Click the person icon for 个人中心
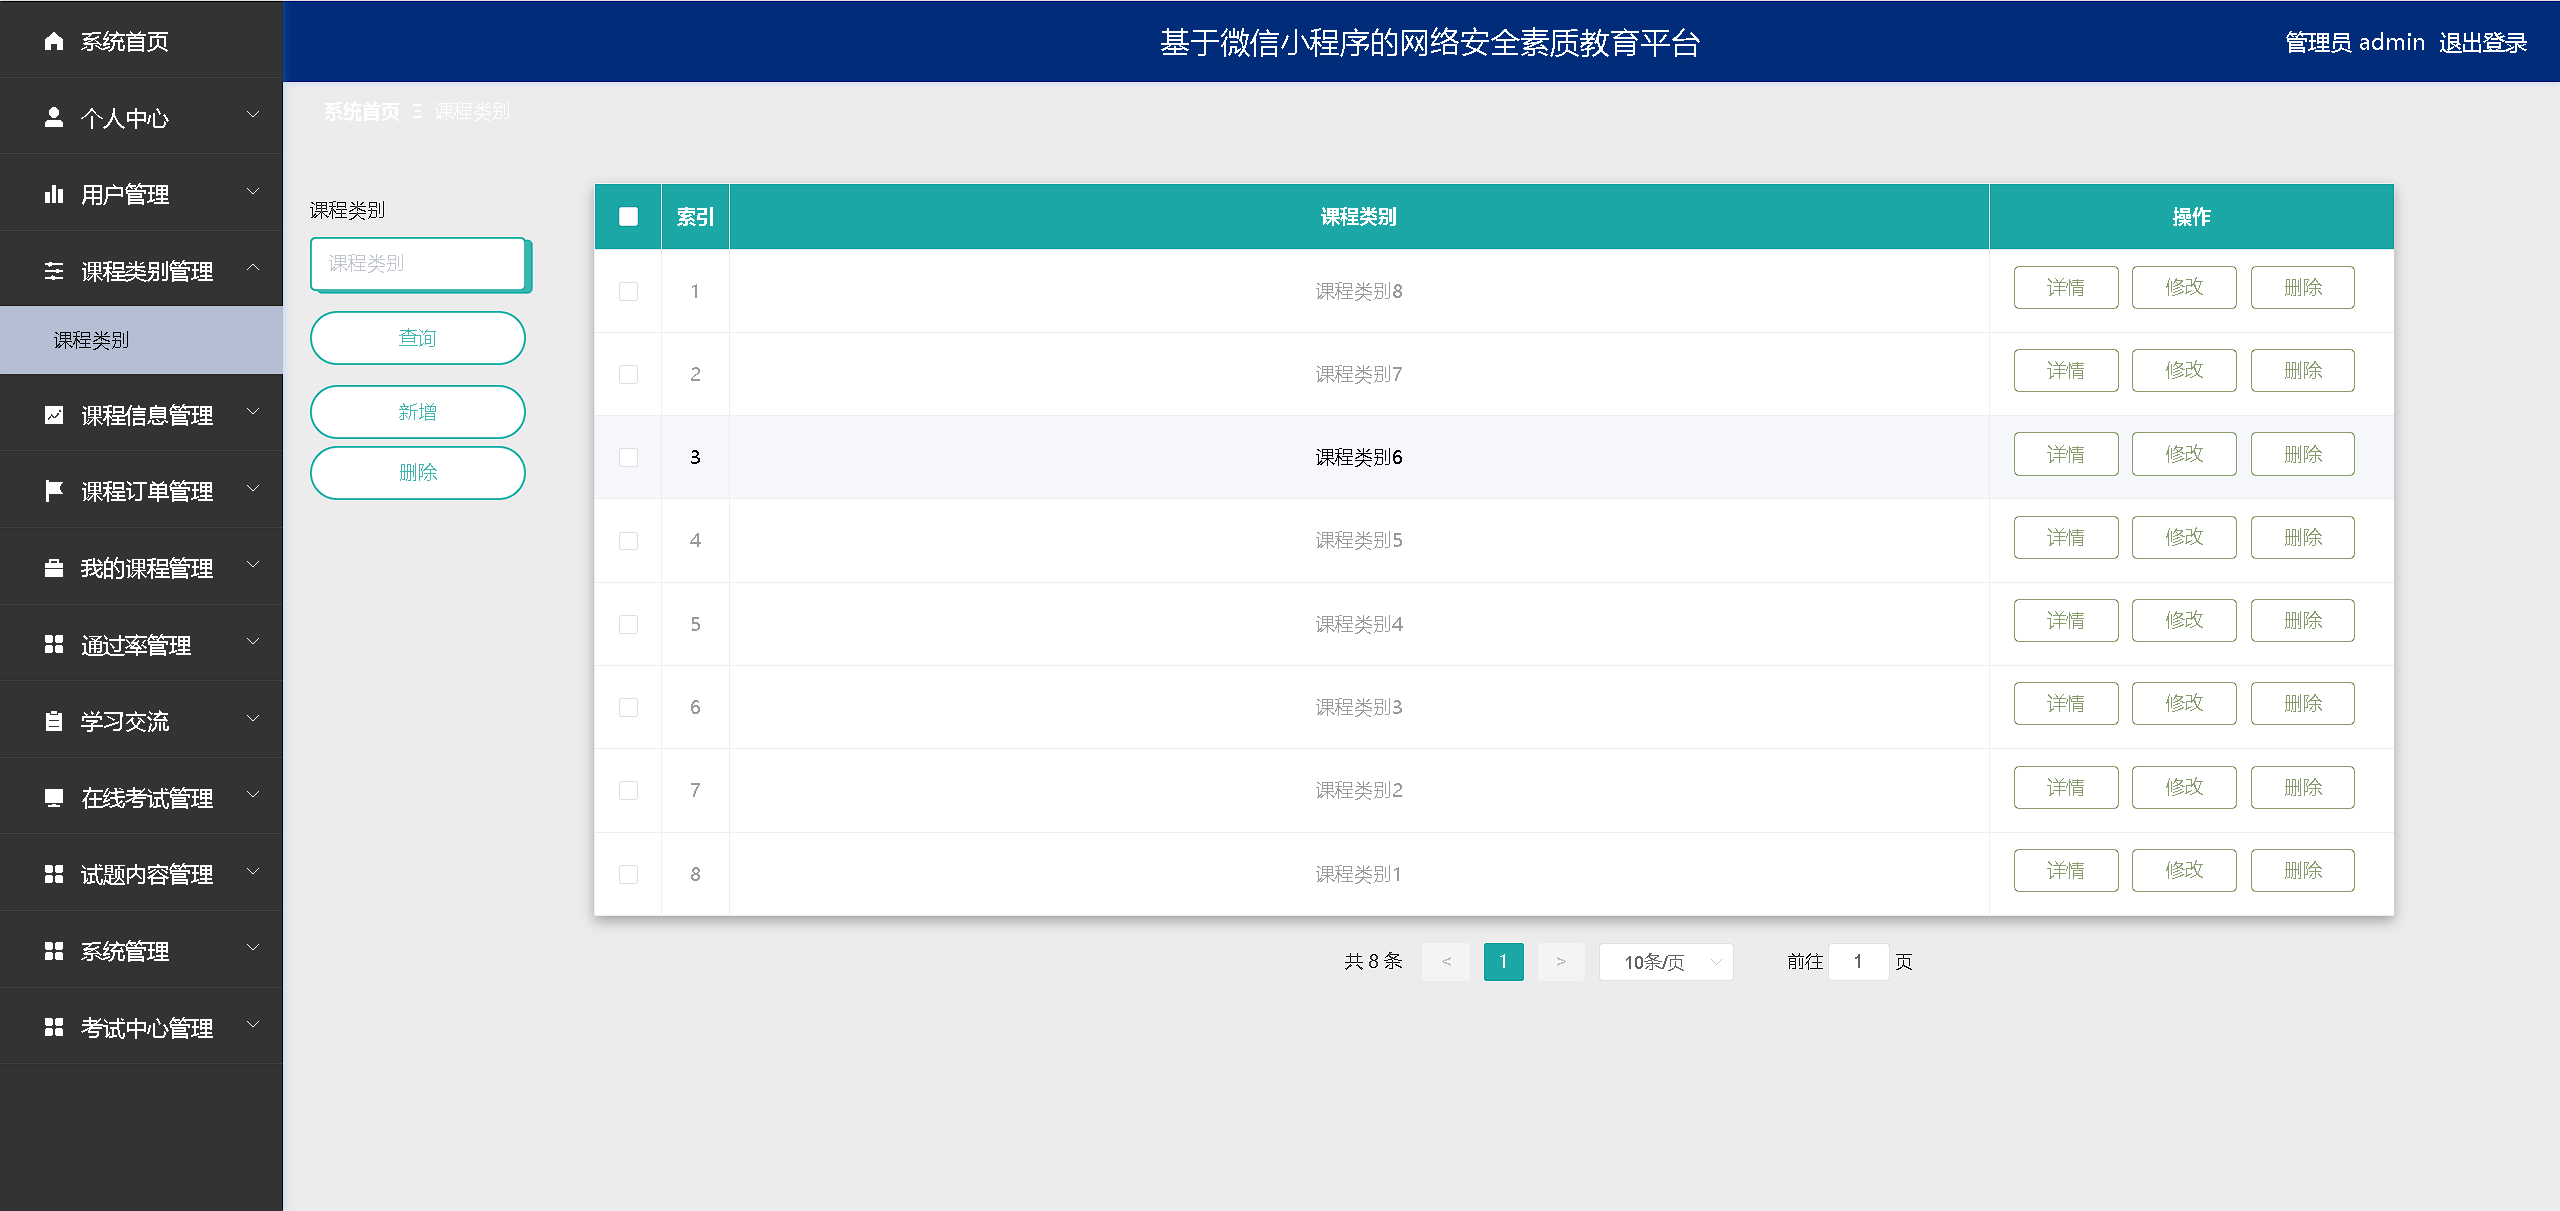2560x1211 pixels. (x=54, y=118)
